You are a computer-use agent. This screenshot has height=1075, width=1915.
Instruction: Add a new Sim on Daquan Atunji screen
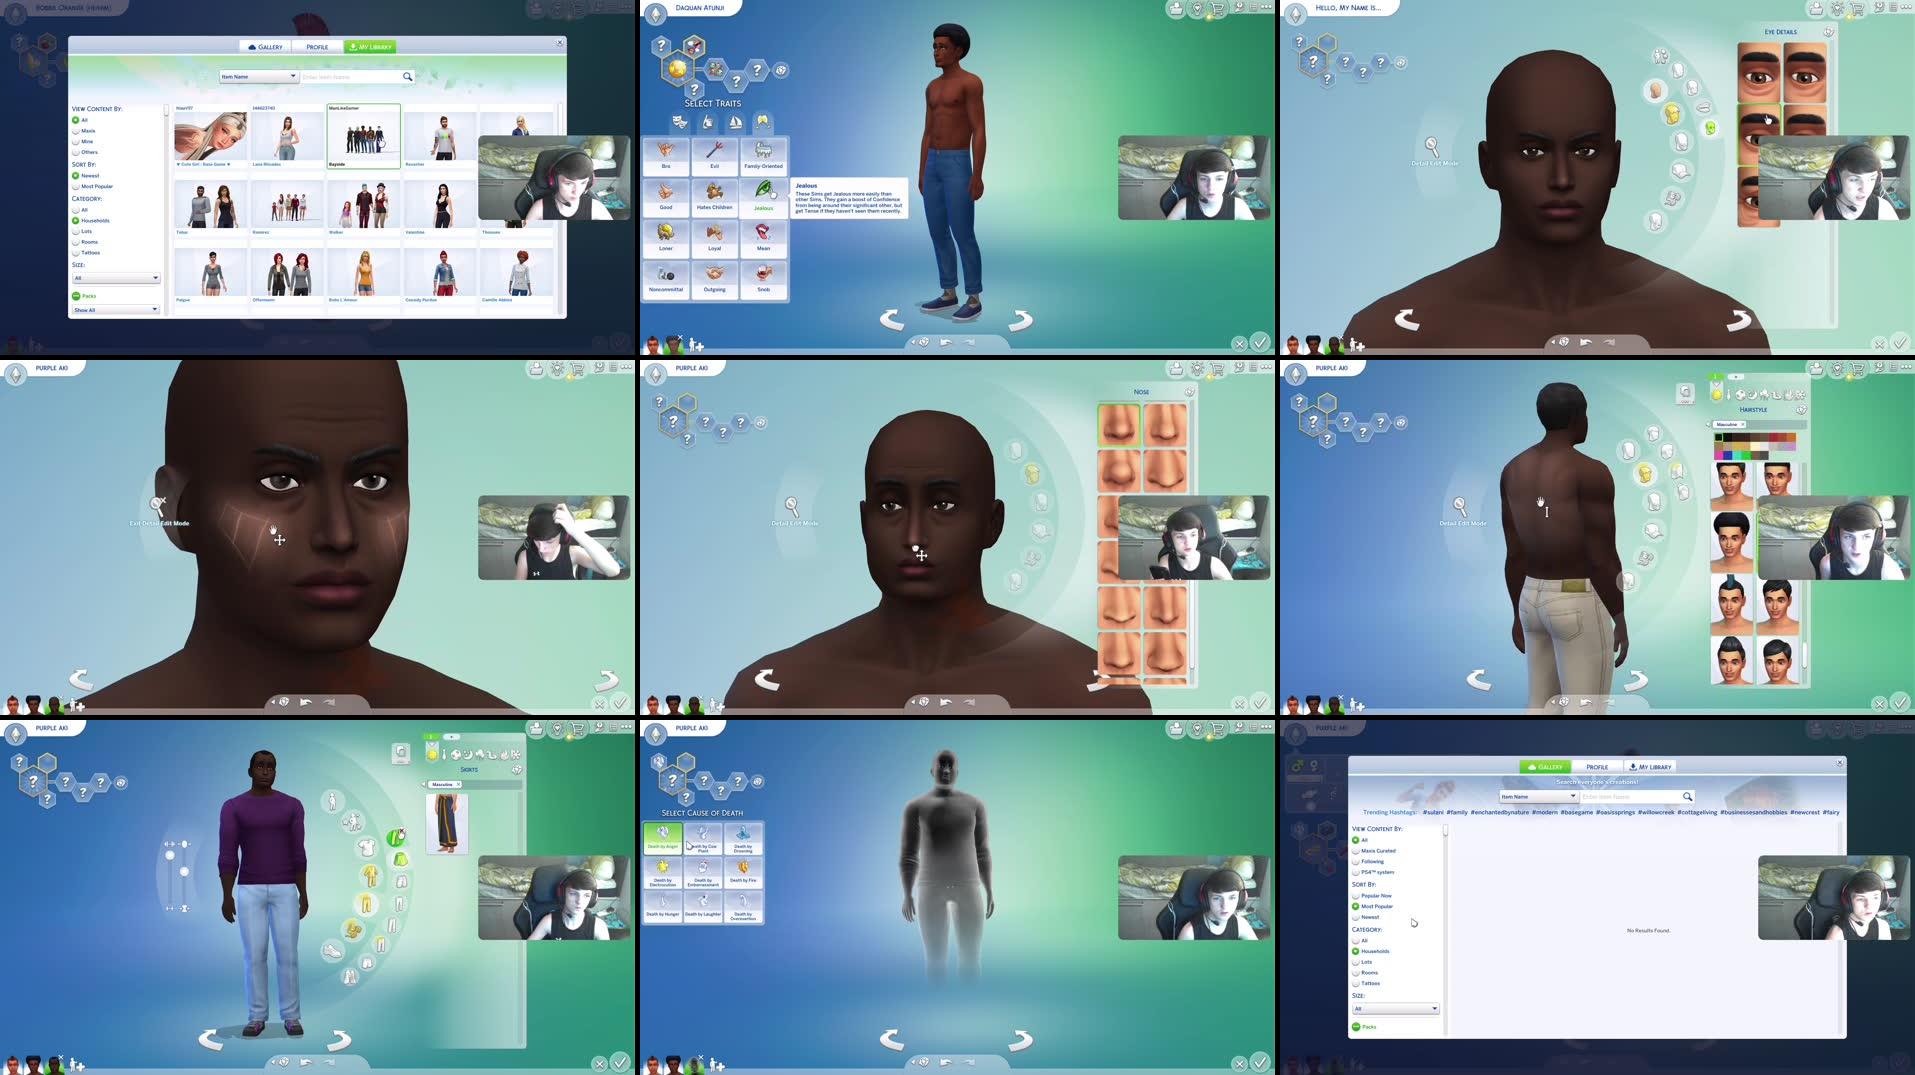coord(697,345)
